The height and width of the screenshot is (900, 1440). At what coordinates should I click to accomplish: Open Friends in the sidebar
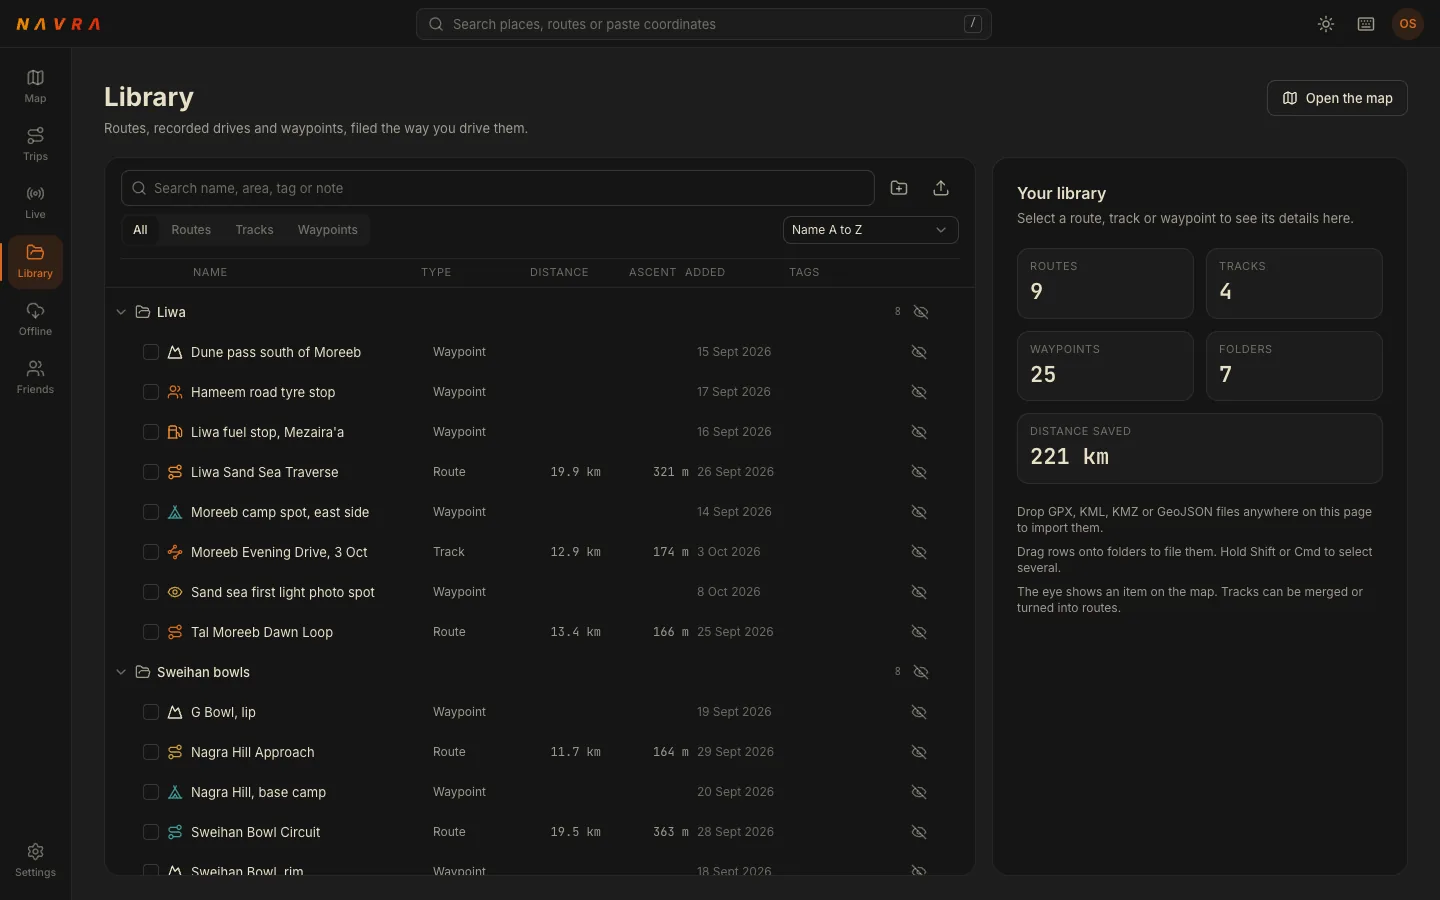35,377
